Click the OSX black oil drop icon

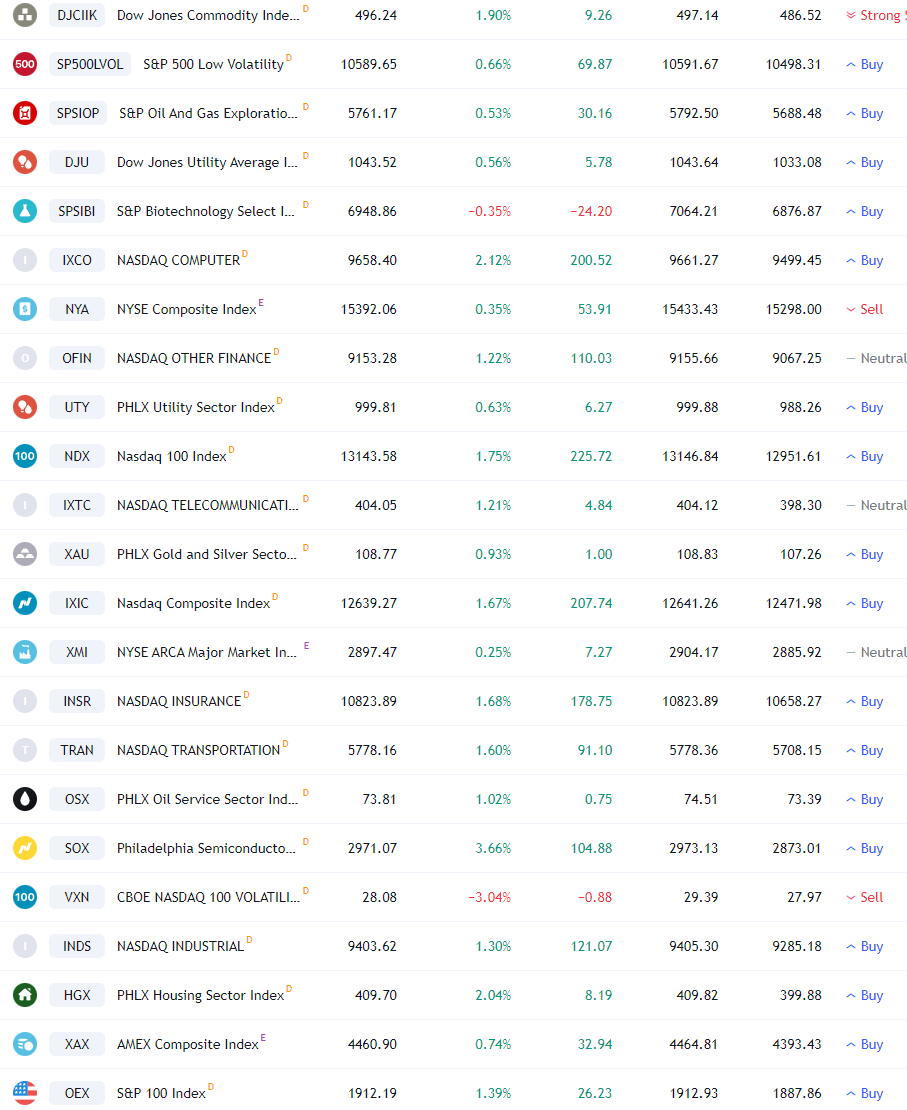(25, 799)
